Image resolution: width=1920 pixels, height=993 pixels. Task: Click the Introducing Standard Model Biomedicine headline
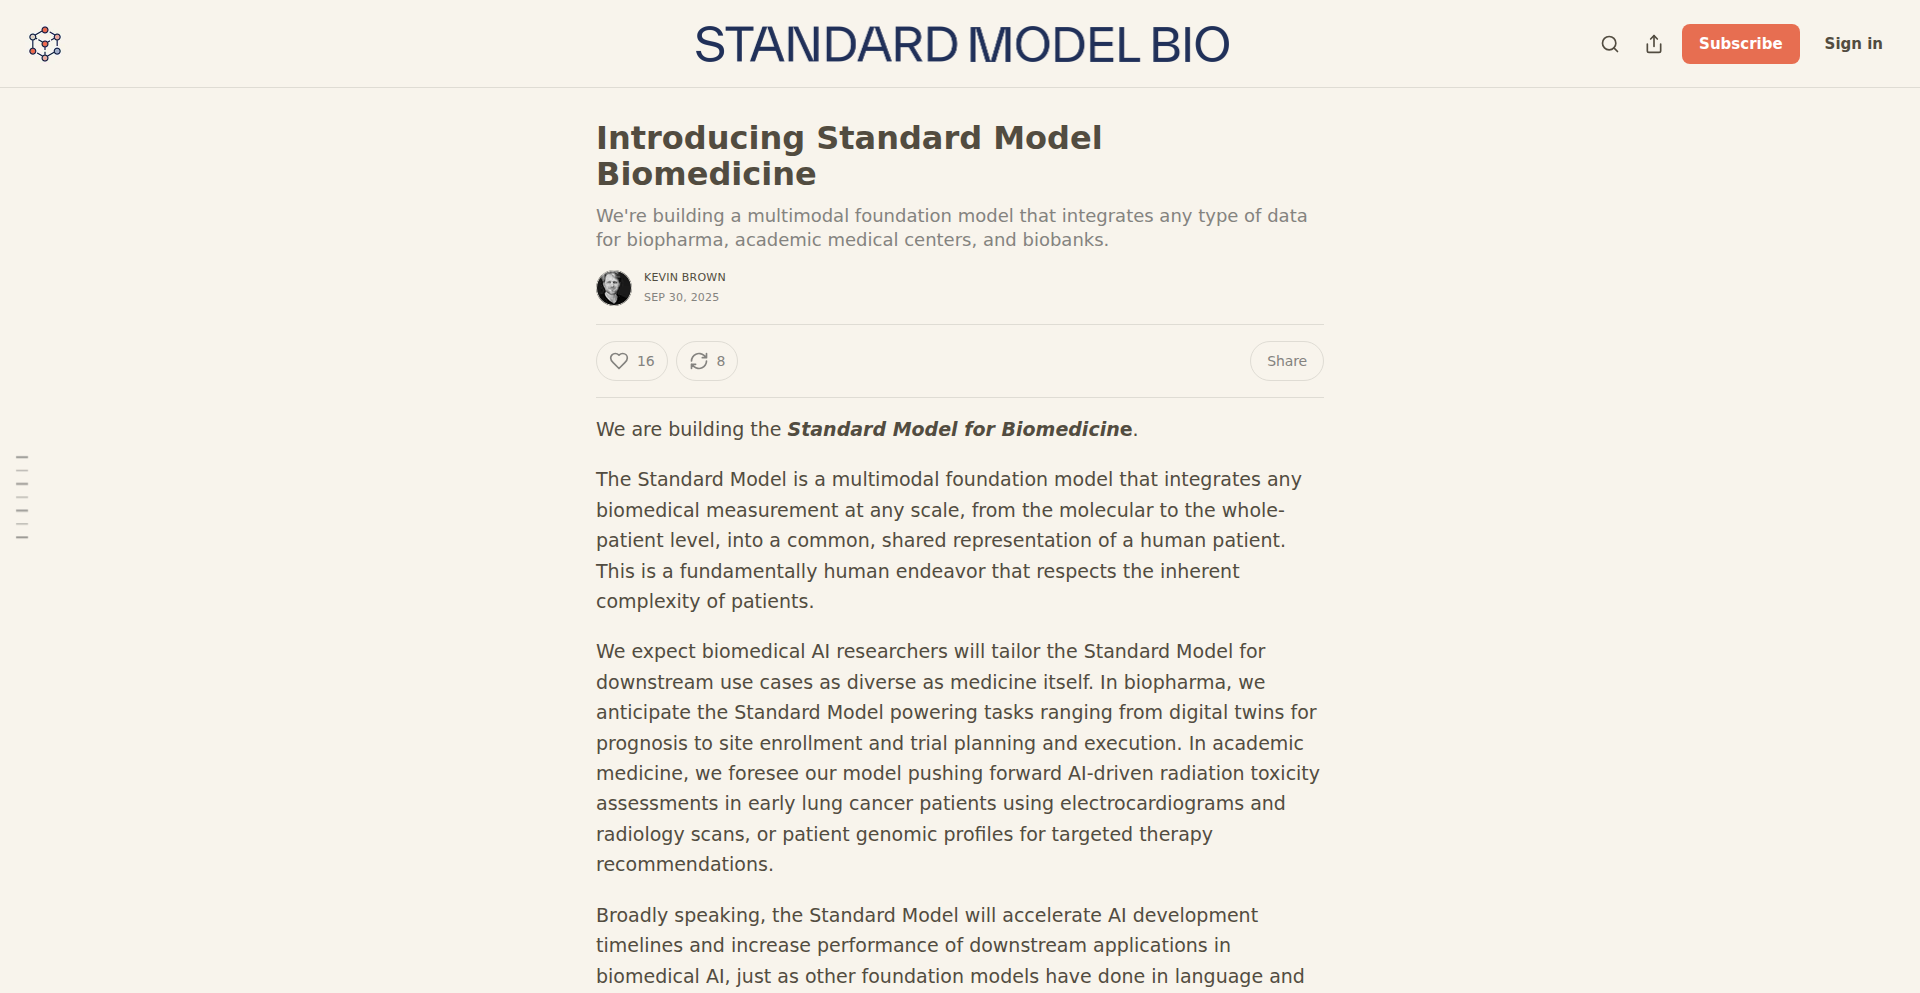point(848,155)
